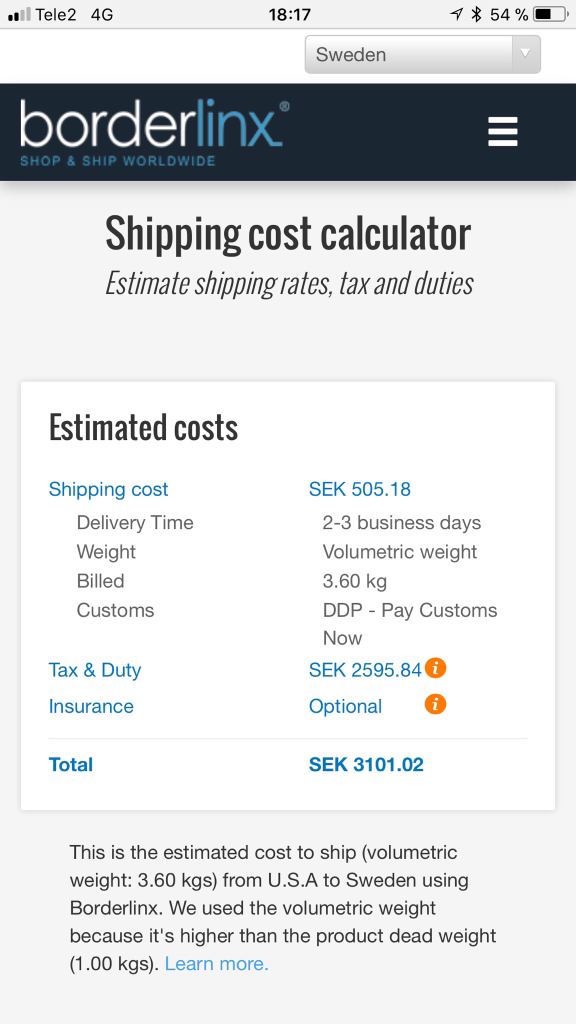
Task: Click the SEK 3101.02 total amount
Action: 366,765
